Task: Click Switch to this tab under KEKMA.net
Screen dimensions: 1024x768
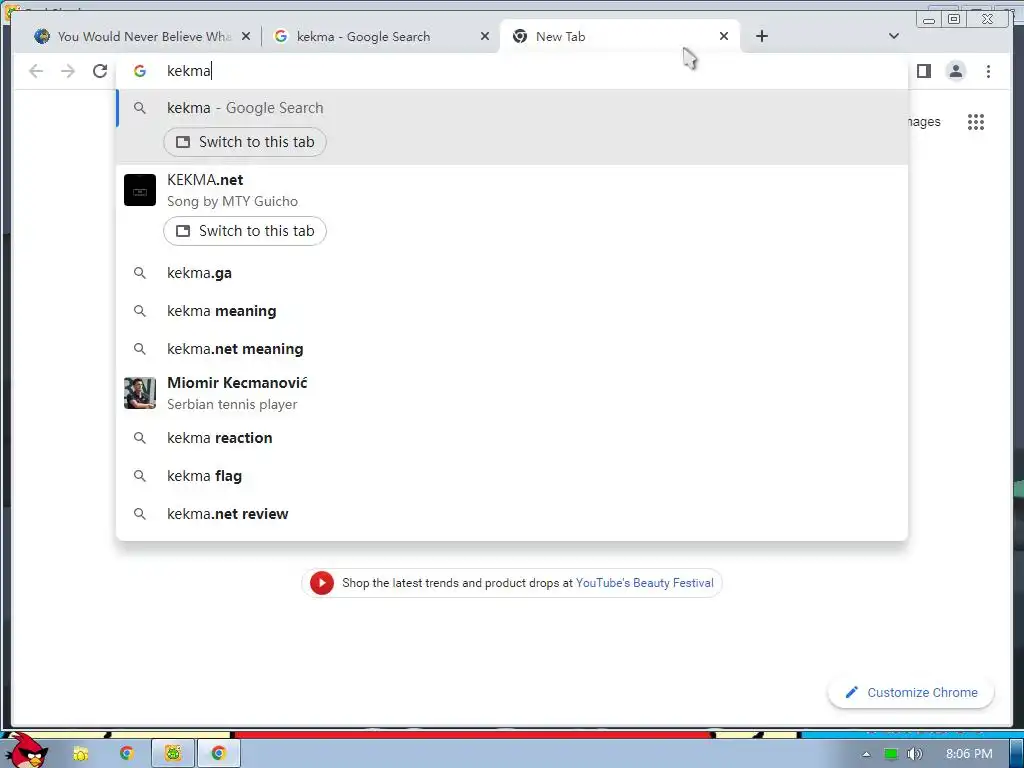Action: (245, 231)
